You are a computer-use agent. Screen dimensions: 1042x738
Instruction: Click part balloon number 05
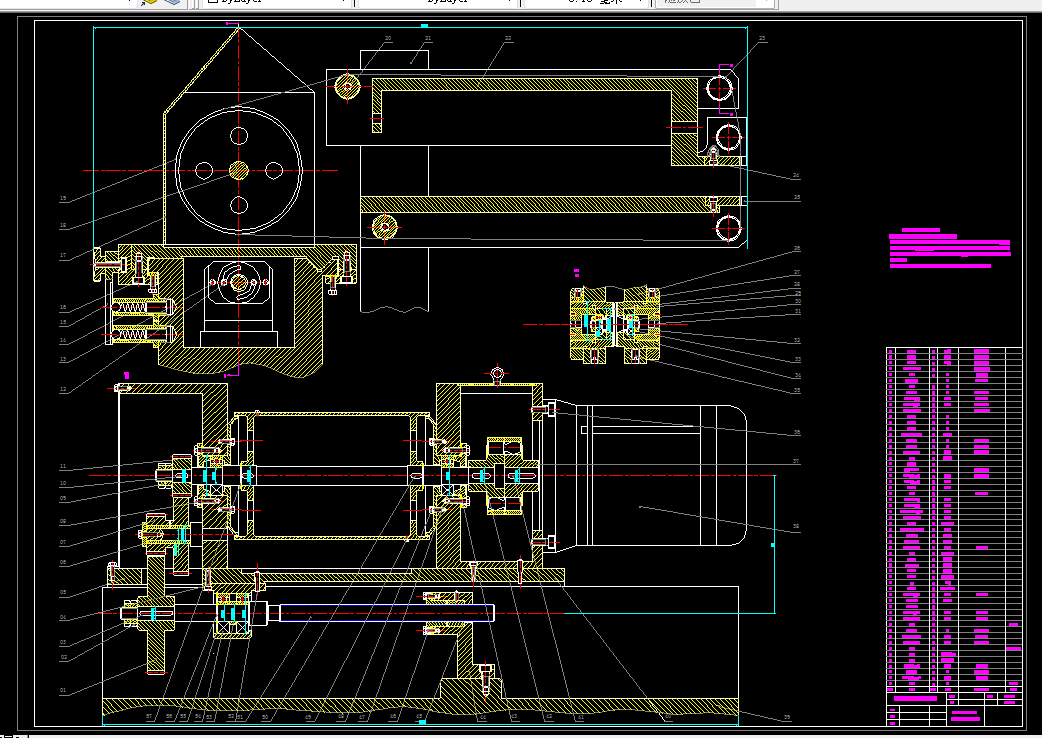pyautogui.click(x=63, y=593)
